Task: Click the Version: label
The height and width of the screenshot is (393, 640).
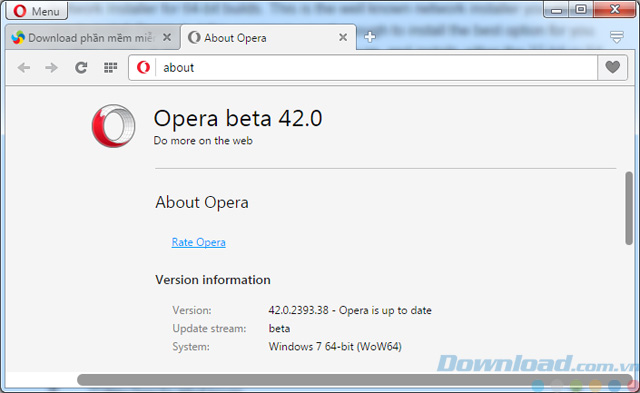Action: [192, 310]
